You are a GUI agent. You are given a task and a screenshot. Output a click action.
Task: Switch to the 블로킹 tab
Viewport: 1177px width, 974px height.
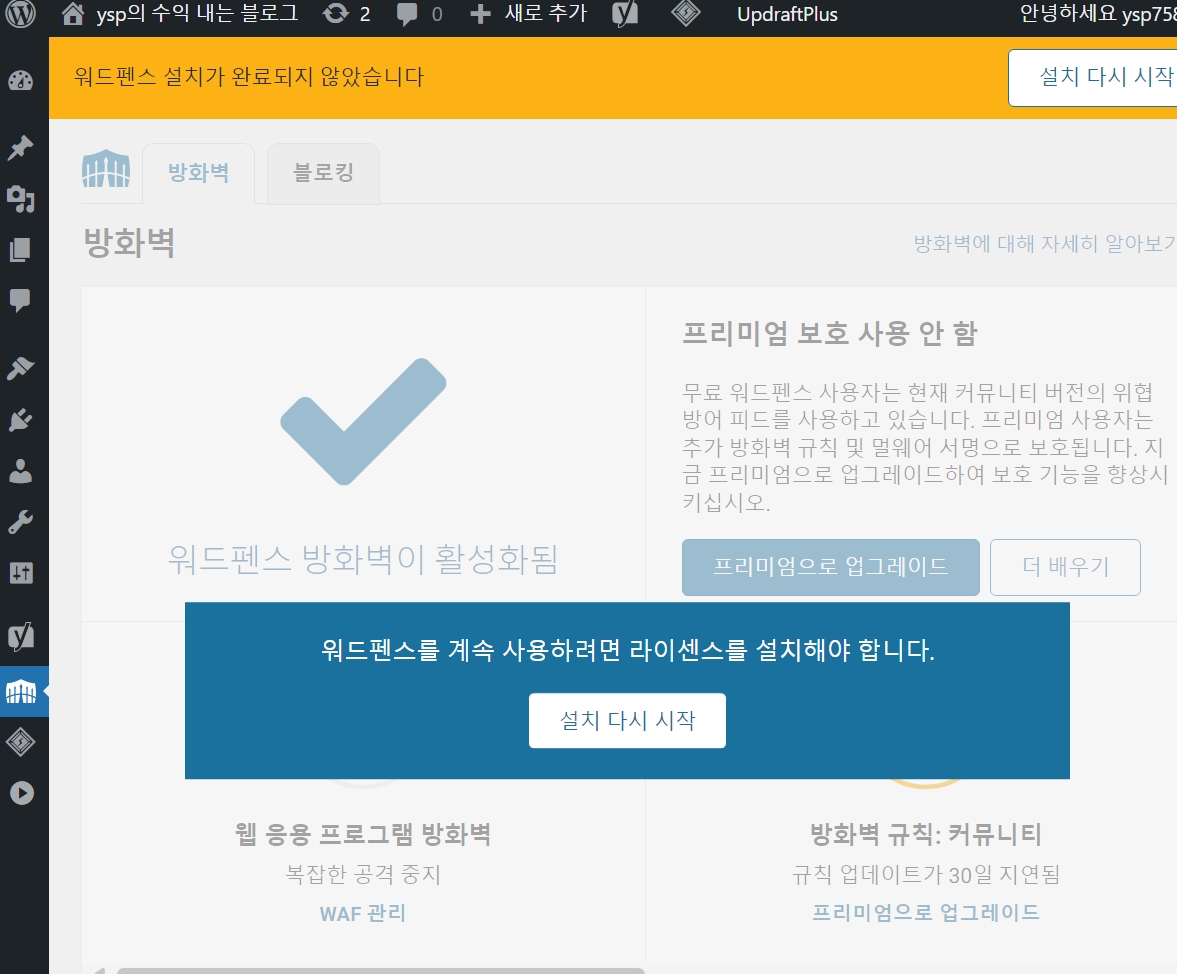[323, 173]
